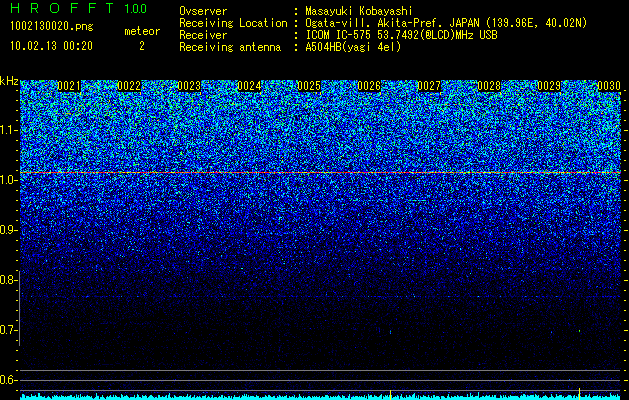Click time marker 0022
The image size is (629, 400).
point(129,86)
